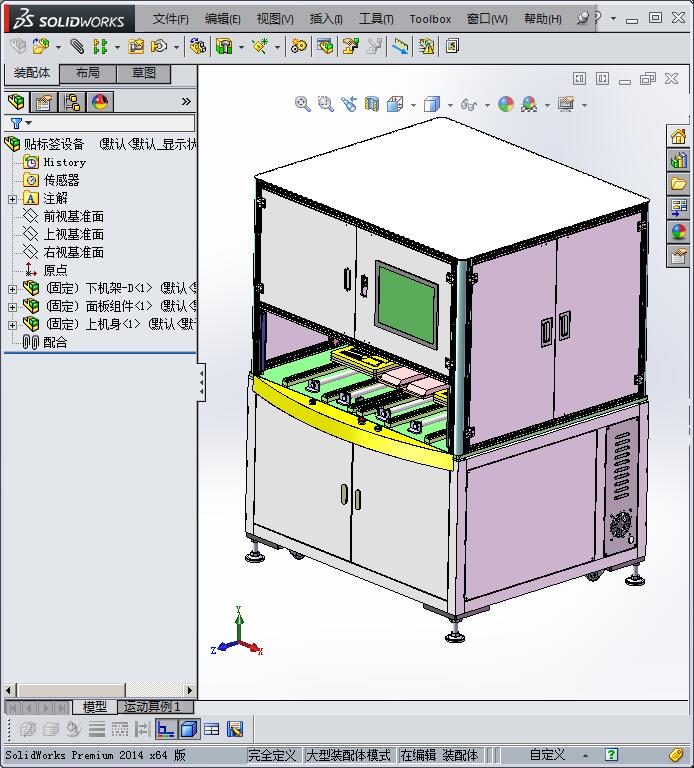
Task: Open the Toolbox menu
Action: click(430, 19)
